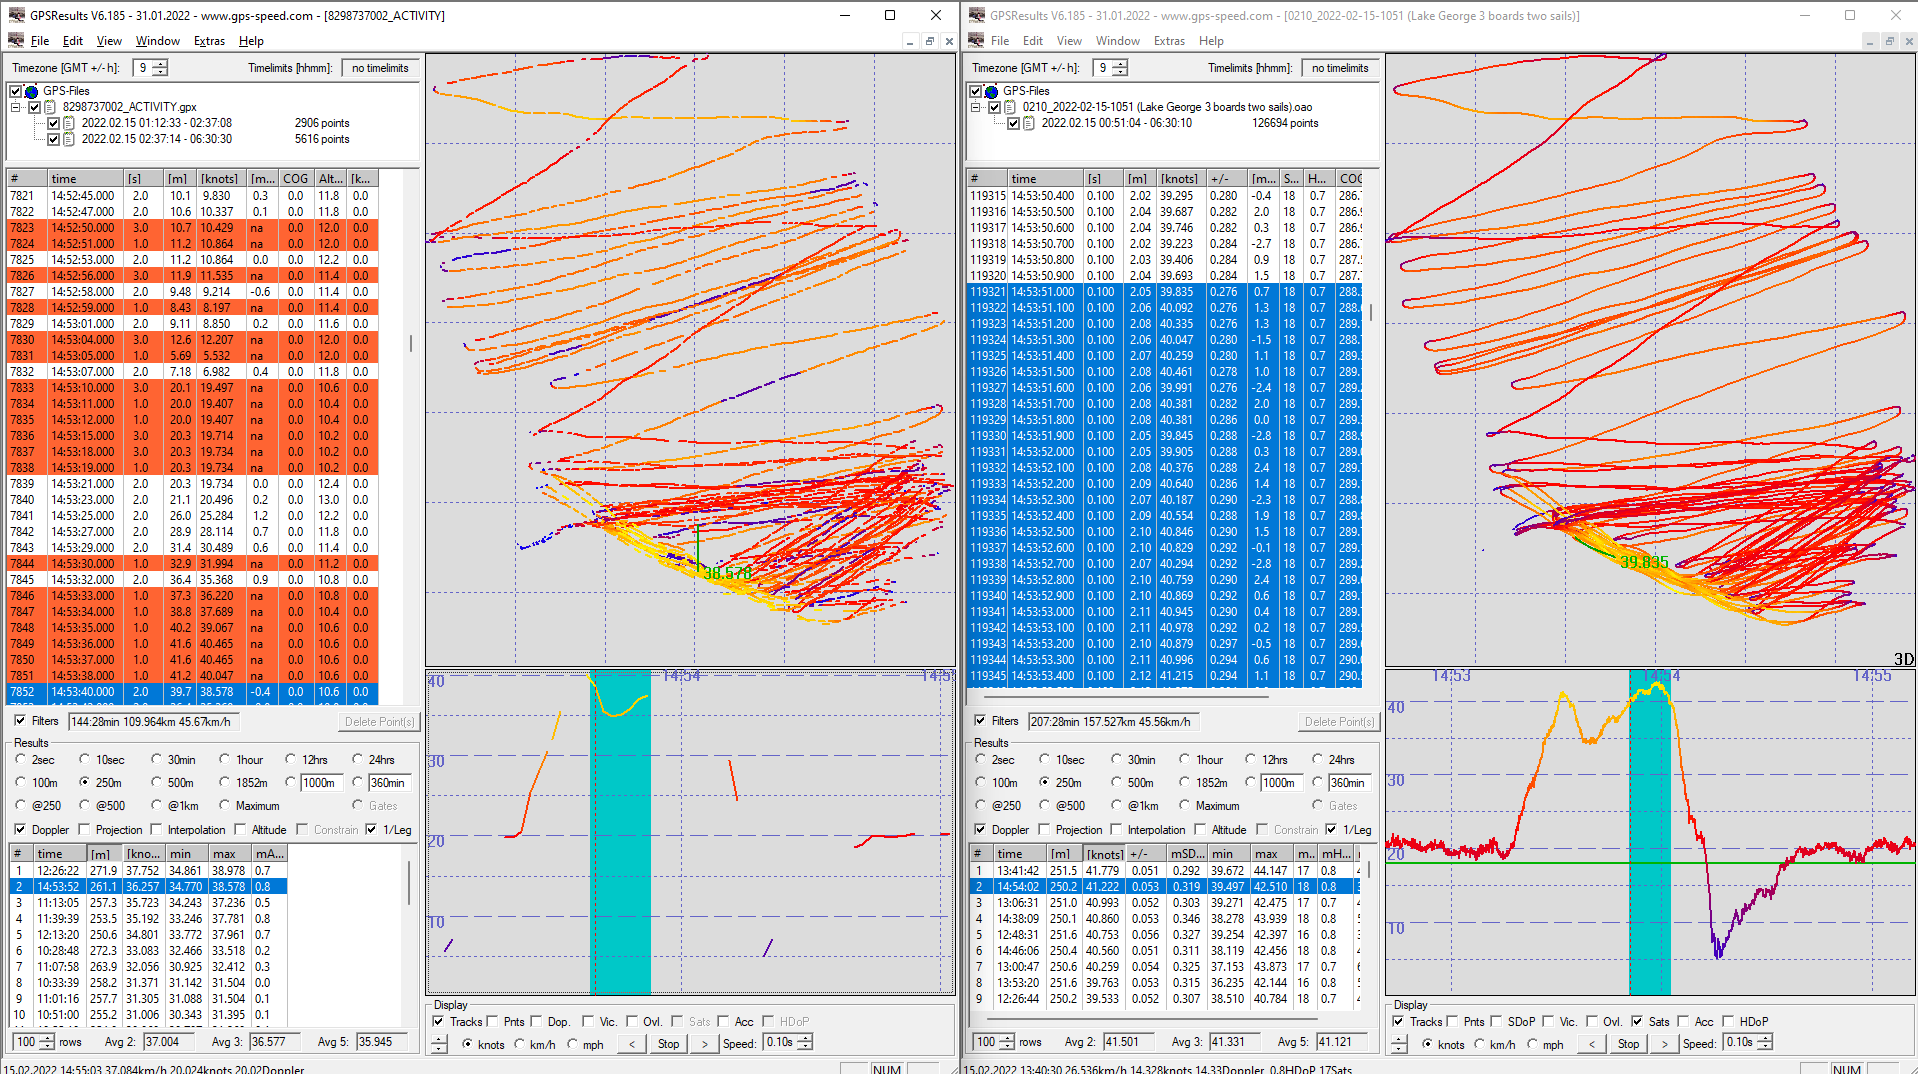The height and width of the screenshot is (1074, 1918).
Task: Select the 500m results radio in left window
Action: 156,782
